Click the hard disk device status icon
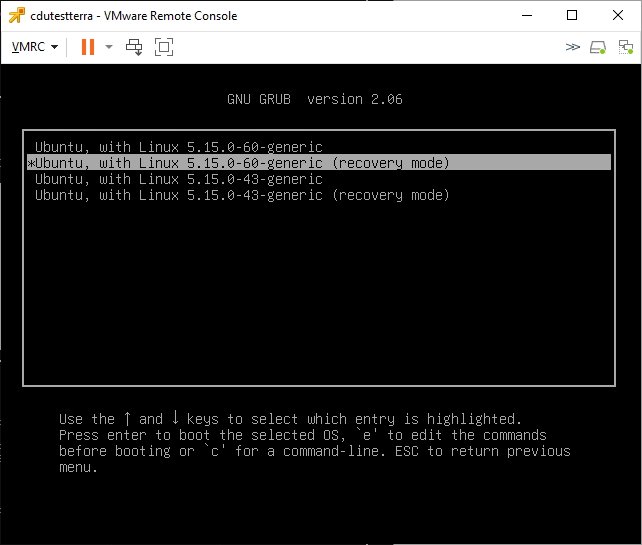Viewport: 642px width, 545px height. tap(598, 47)
